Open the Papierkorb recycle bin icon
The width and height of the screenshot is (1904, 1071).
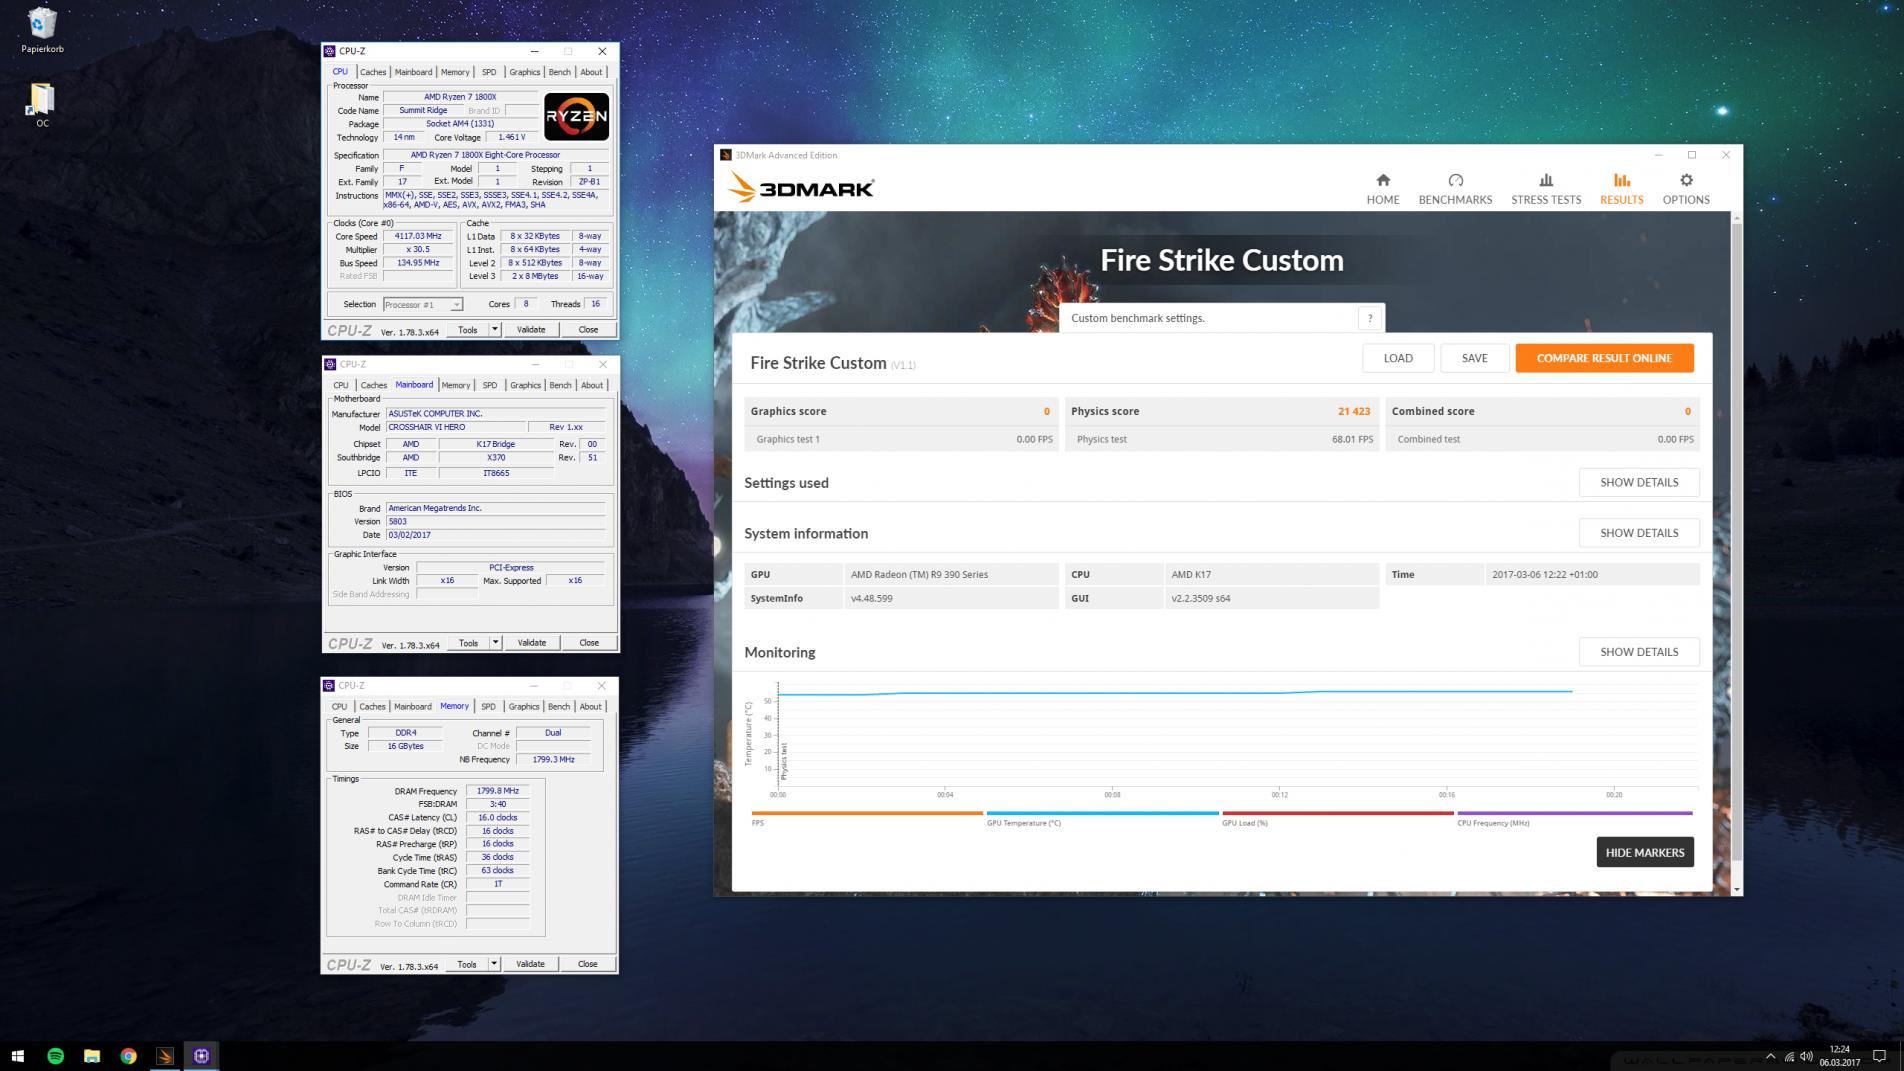pyautogui.click(x=42, y=29)
